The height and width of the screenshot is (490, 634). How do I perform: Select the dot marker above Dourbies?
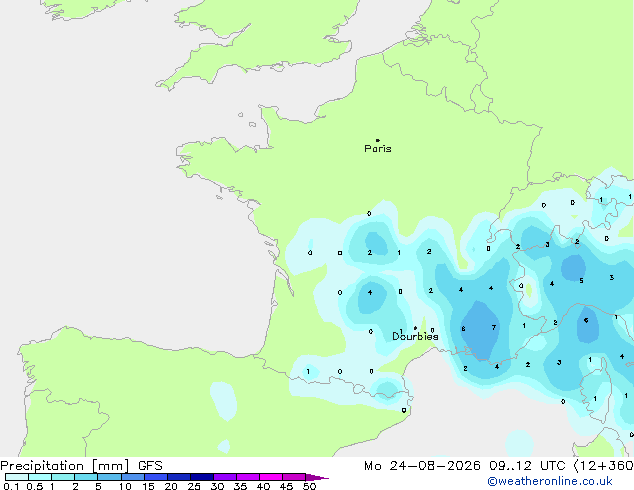[415, 328]
